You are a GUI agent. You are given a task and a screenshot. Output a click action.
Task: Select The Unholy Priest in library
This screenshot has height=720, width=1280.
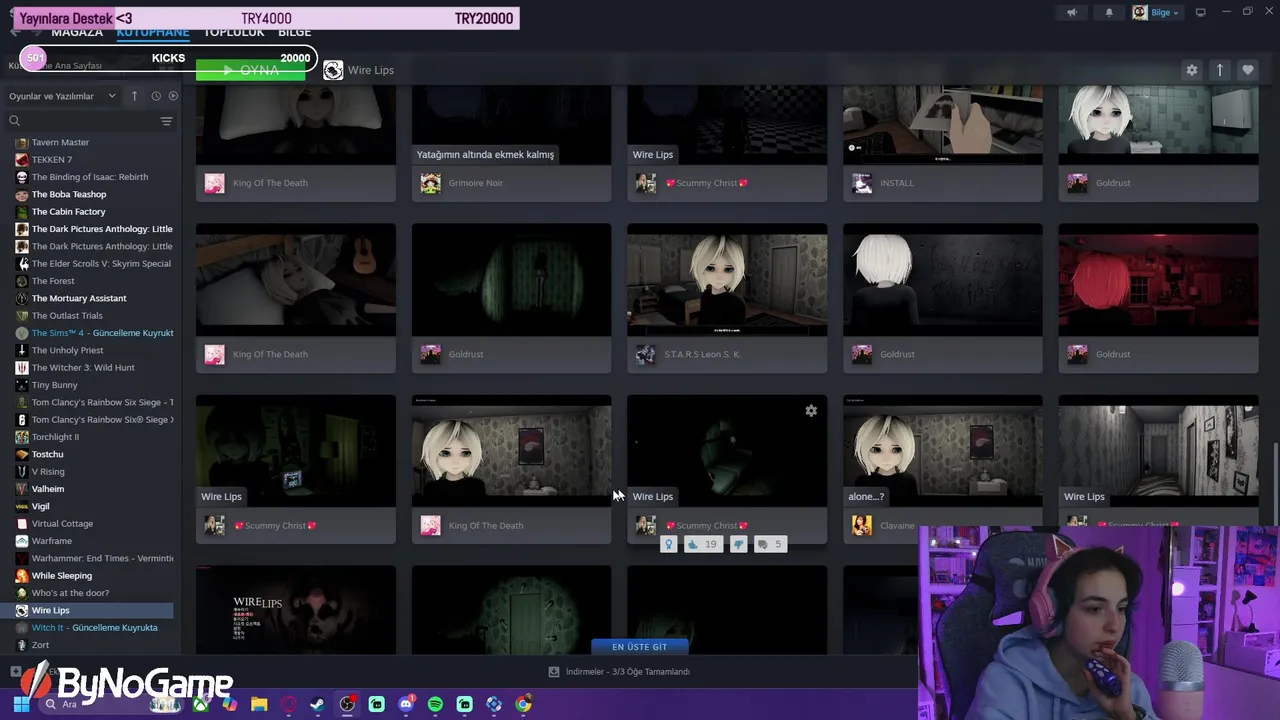point(67,350)
